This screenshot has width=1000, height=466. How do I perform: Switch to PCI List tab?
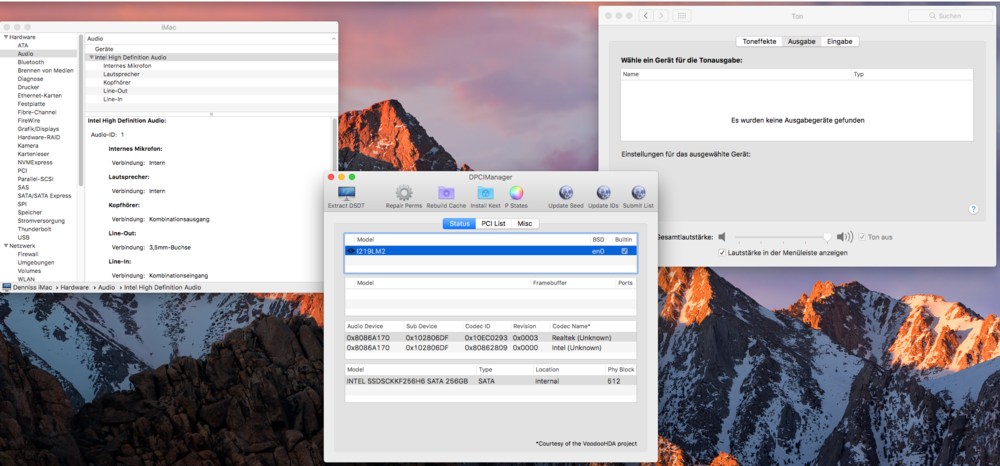coord(494,224)
